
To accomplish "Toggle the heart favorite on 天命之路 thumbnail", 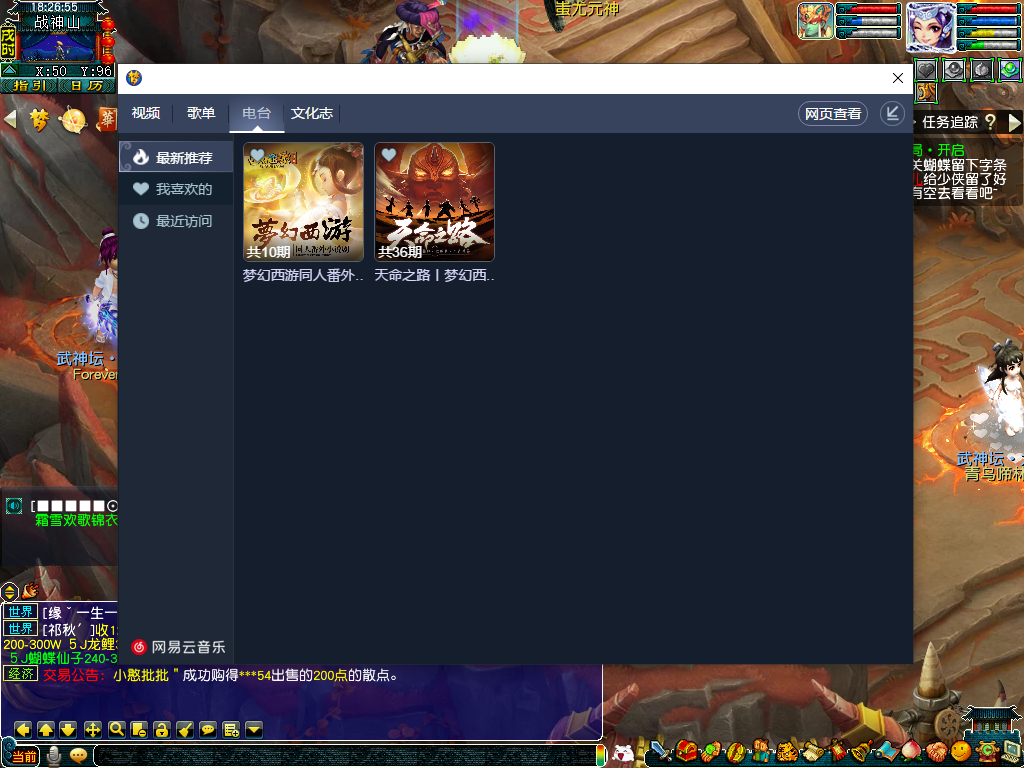I will click(389, 156).
